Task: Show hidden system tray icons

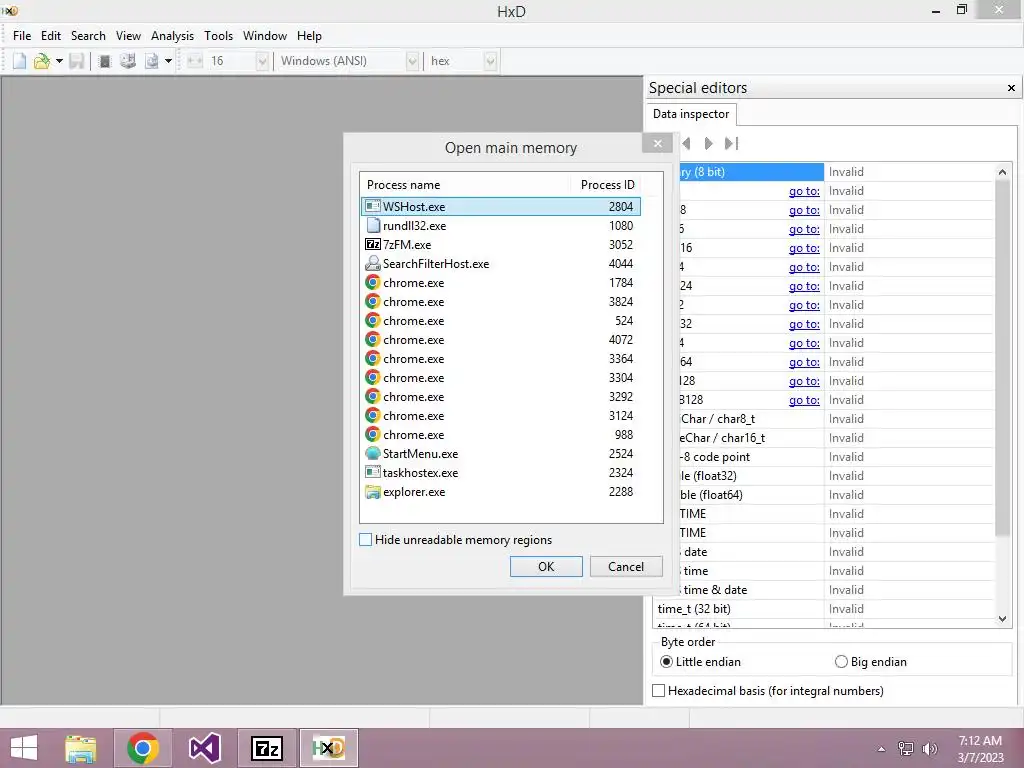Action: click(881, 749)
